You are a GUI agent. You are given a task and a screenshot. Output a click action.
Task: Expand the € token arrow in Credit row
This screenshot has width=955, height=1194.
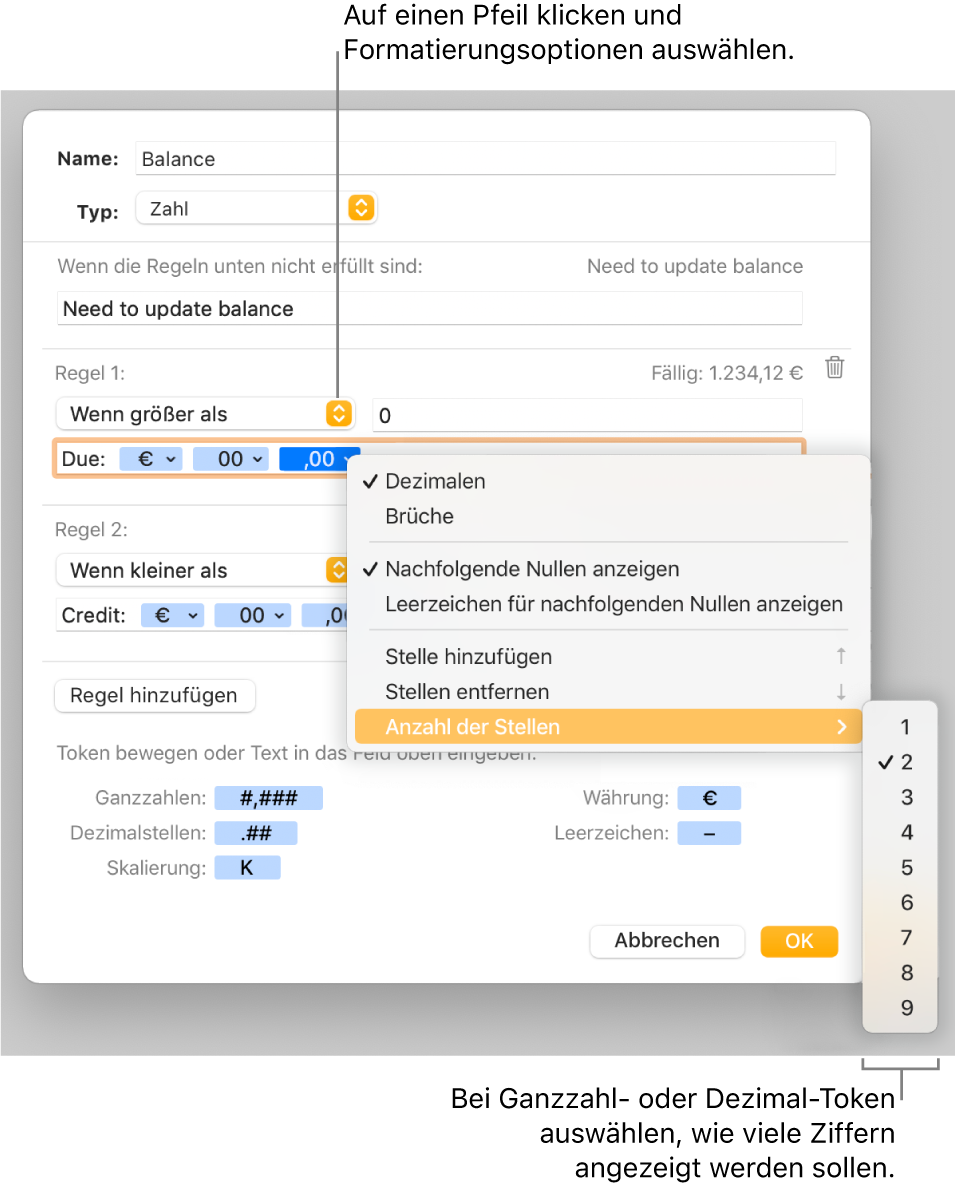coord(193,615)
